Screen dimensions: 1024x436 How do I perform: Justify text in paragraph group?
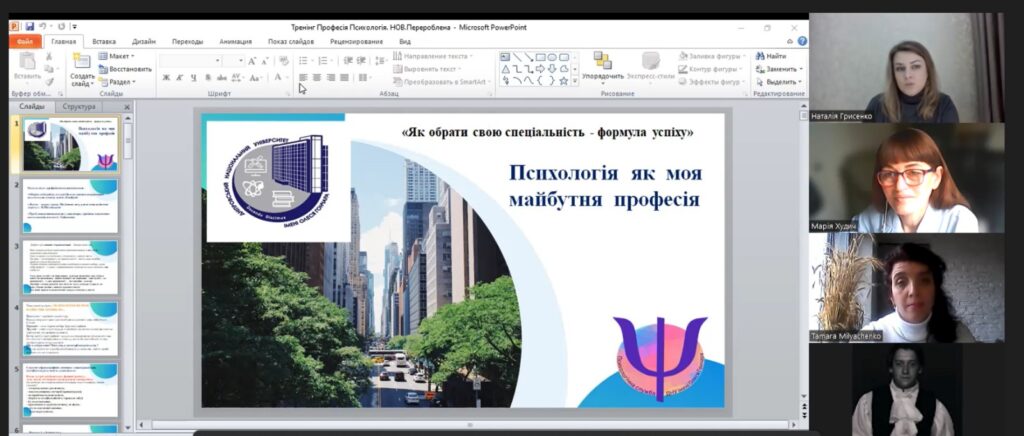[x=344, y=77]
